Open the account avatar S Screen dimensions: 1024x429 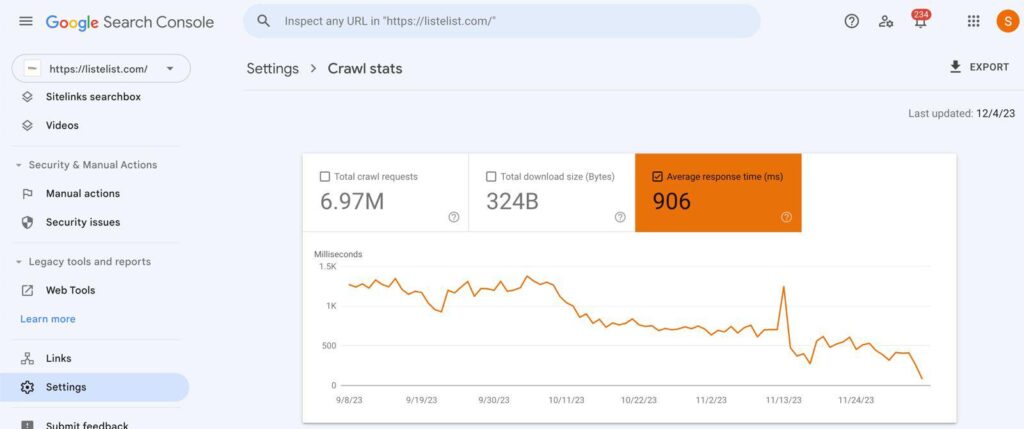1008,21
